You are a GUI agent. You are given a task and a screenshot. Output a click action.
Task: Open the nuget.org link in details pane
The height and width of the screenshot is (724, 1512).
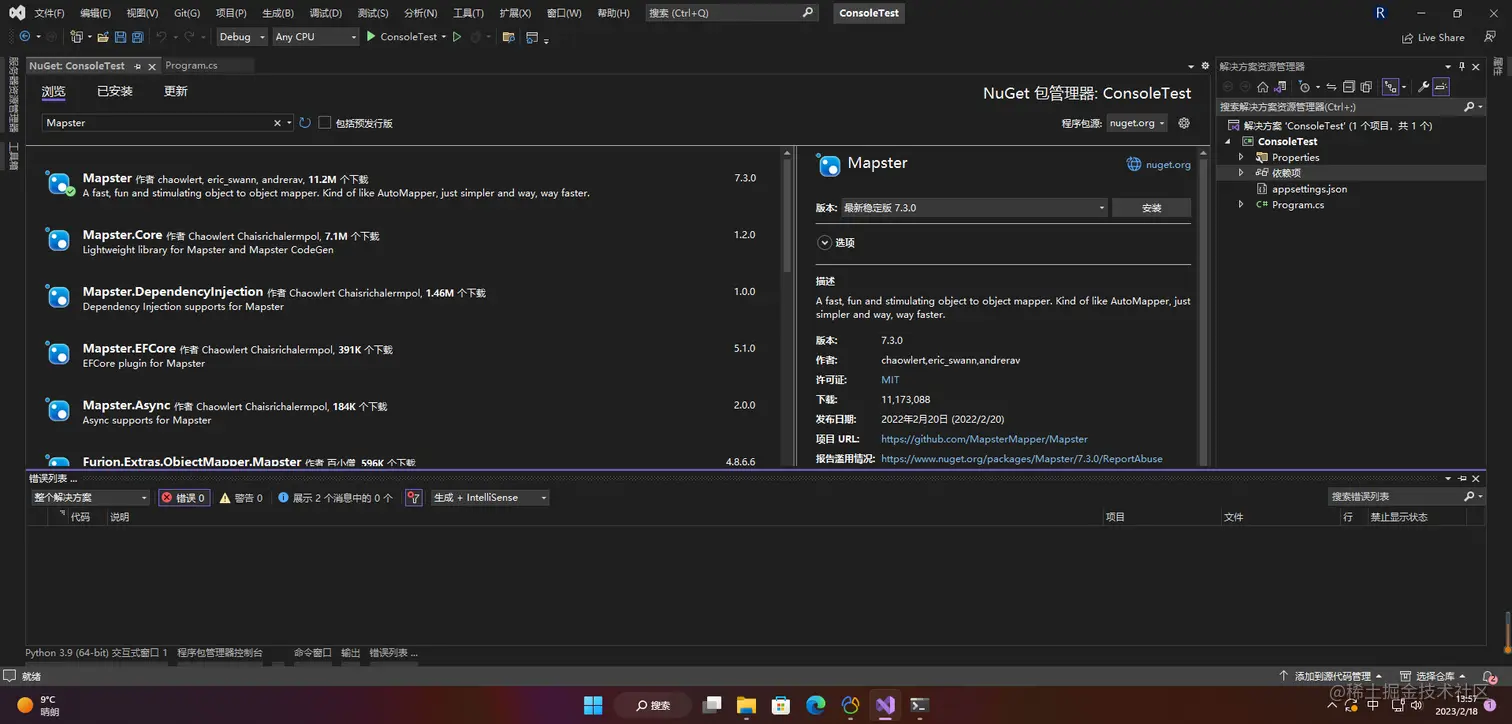tap(1168, 164)
